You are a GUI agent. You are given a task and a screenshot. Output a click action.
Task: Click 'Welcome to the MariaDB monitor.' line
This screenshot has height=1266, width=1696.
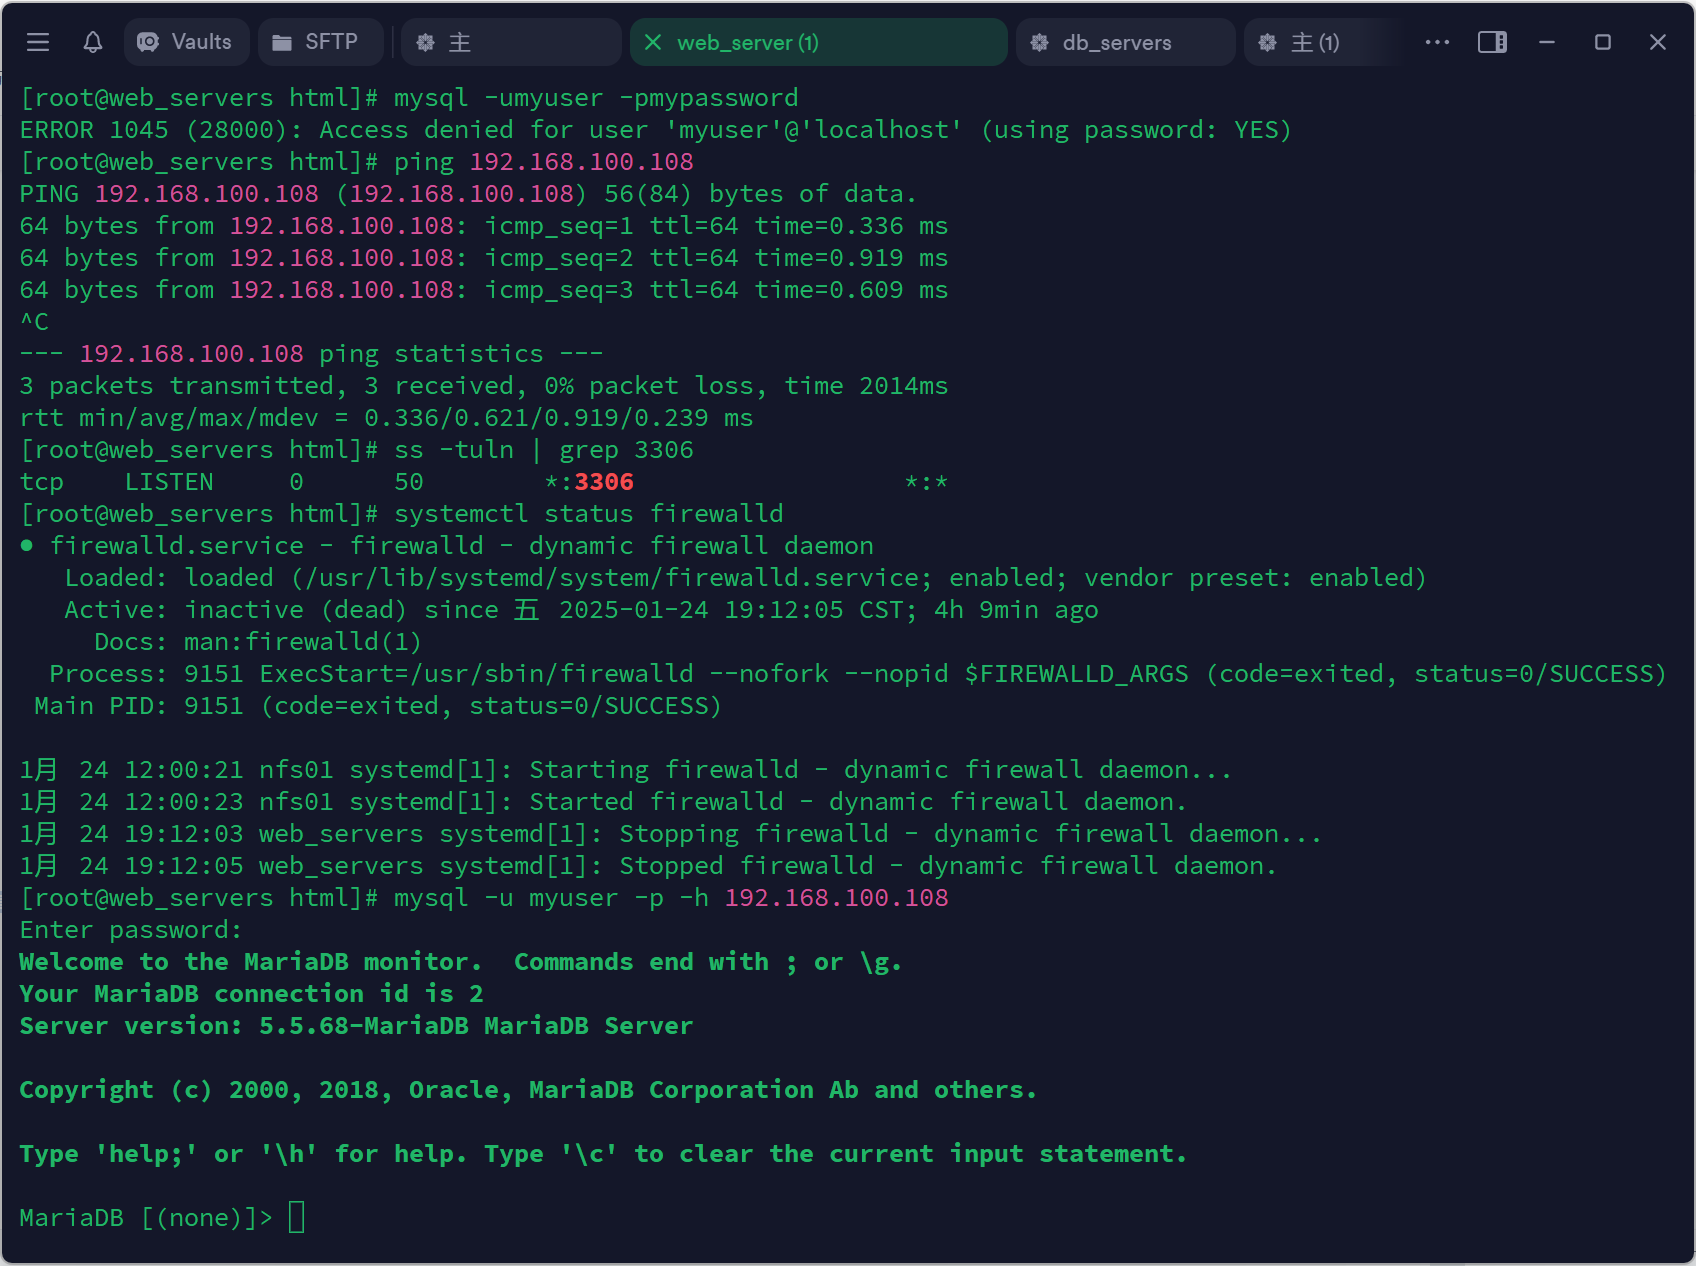tap(250, 962)
